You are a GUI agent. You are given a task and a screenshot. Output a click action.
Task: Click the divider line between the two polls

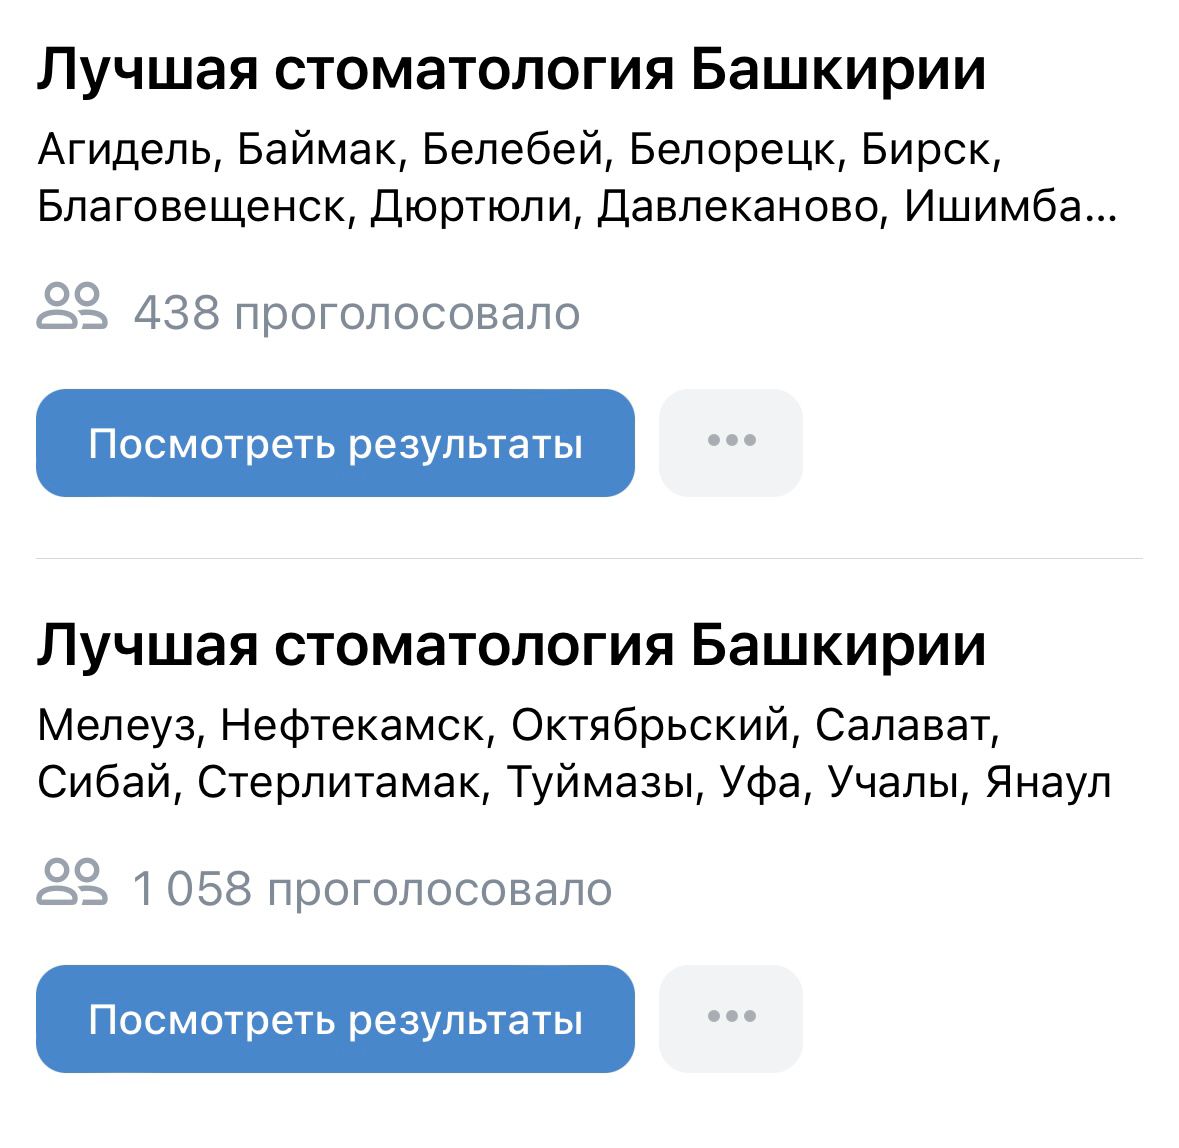coord(590,559)
